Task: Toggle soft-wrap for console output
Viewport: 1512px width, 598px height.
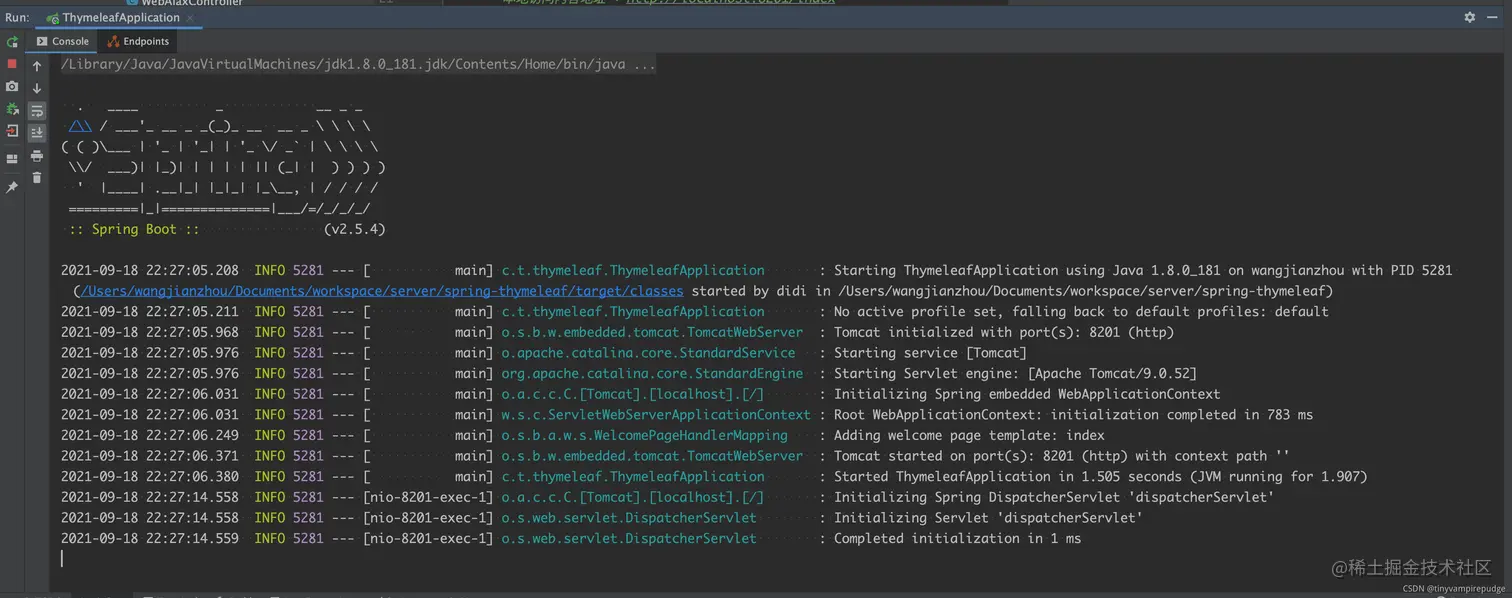Action: point(37,111)
